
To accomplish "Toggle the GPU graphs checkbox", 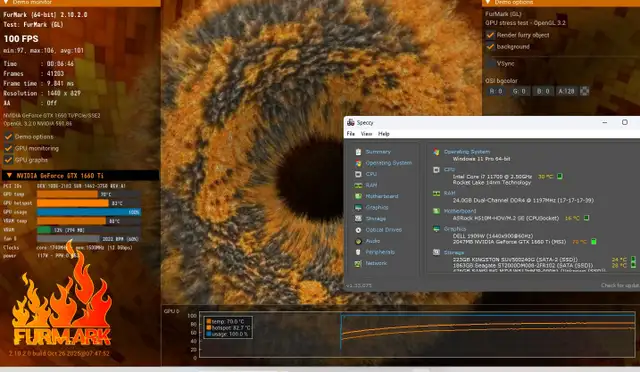I will tap(8, 160).
